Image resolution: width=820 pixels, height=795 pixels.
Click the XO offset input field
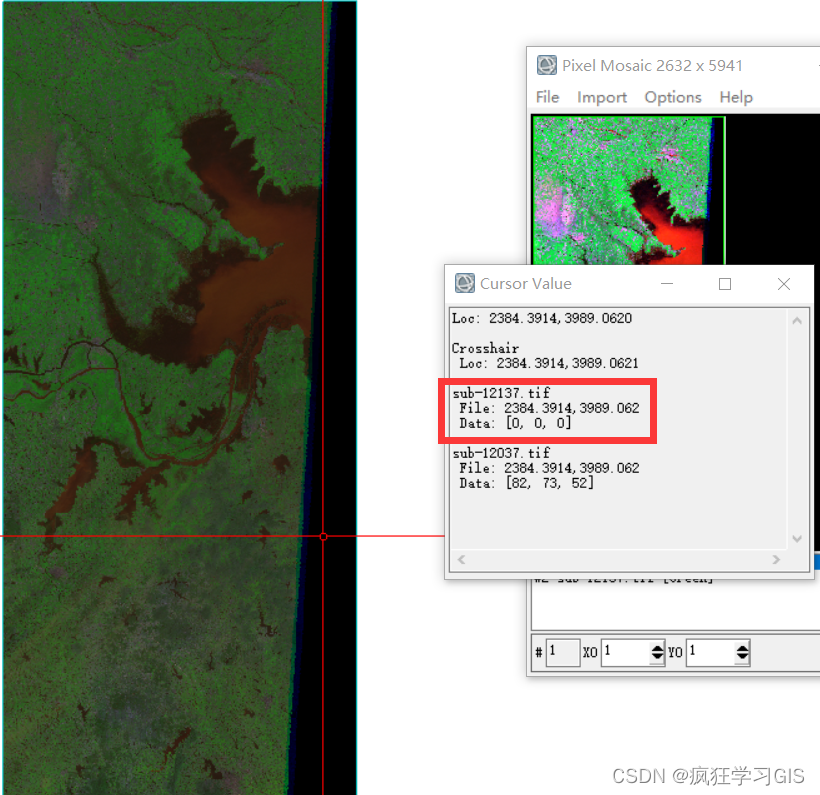pyautogui.click(x=625, y=652)
